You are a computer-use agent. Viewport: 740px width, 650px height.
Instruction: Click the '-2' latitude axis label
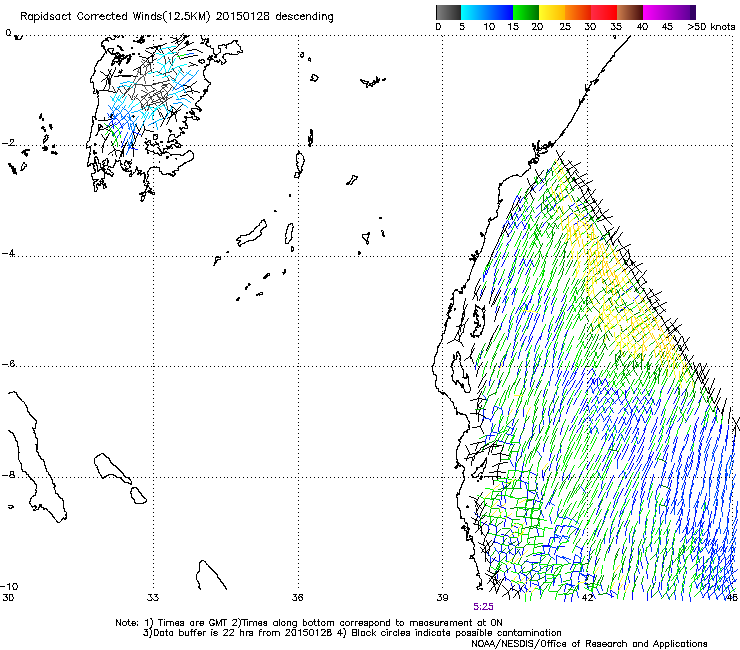[x=8, y=143]
